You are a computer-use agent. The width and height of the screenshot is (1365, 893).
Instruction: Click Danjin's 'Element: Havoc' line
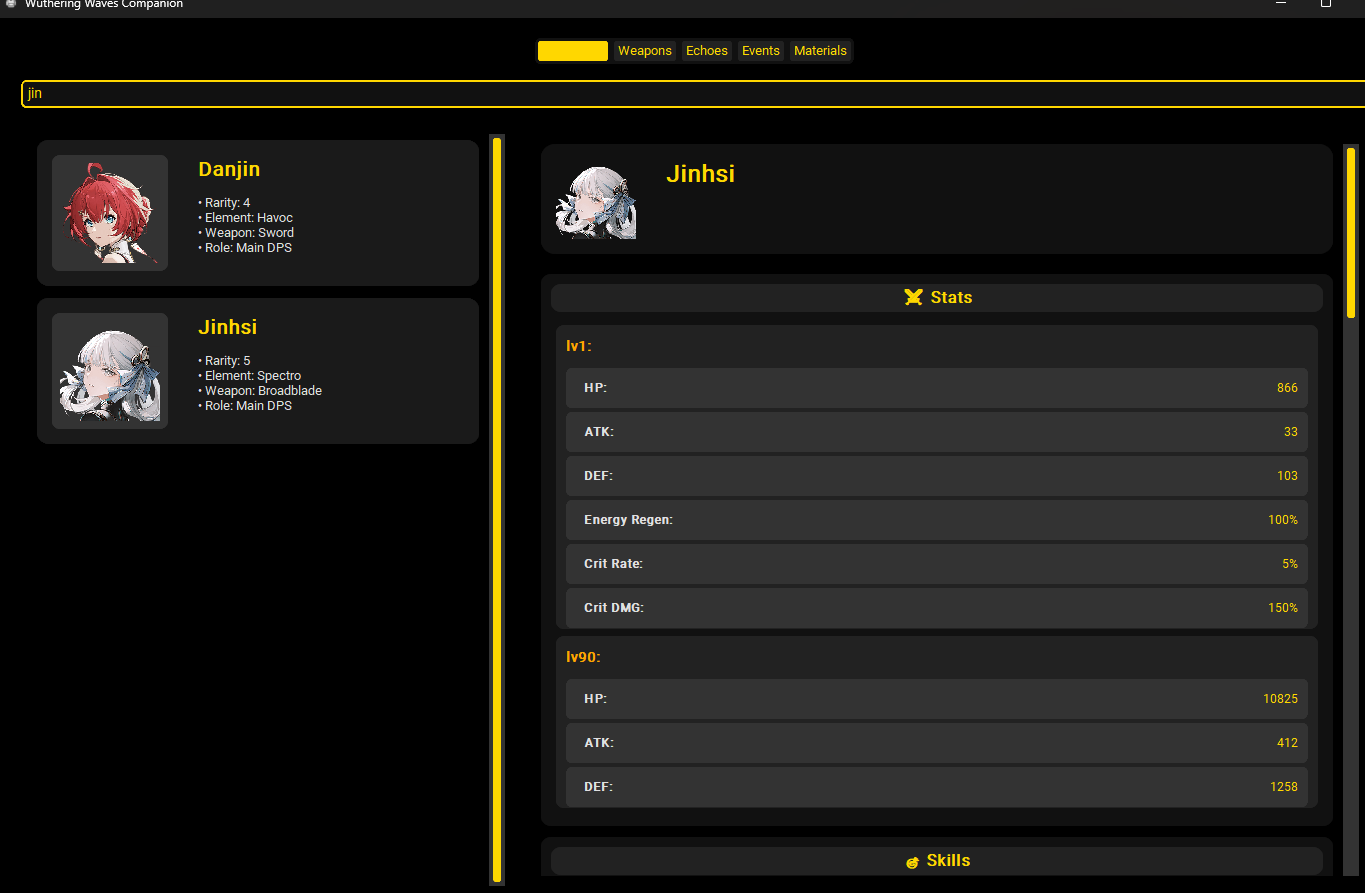(246, 218)
